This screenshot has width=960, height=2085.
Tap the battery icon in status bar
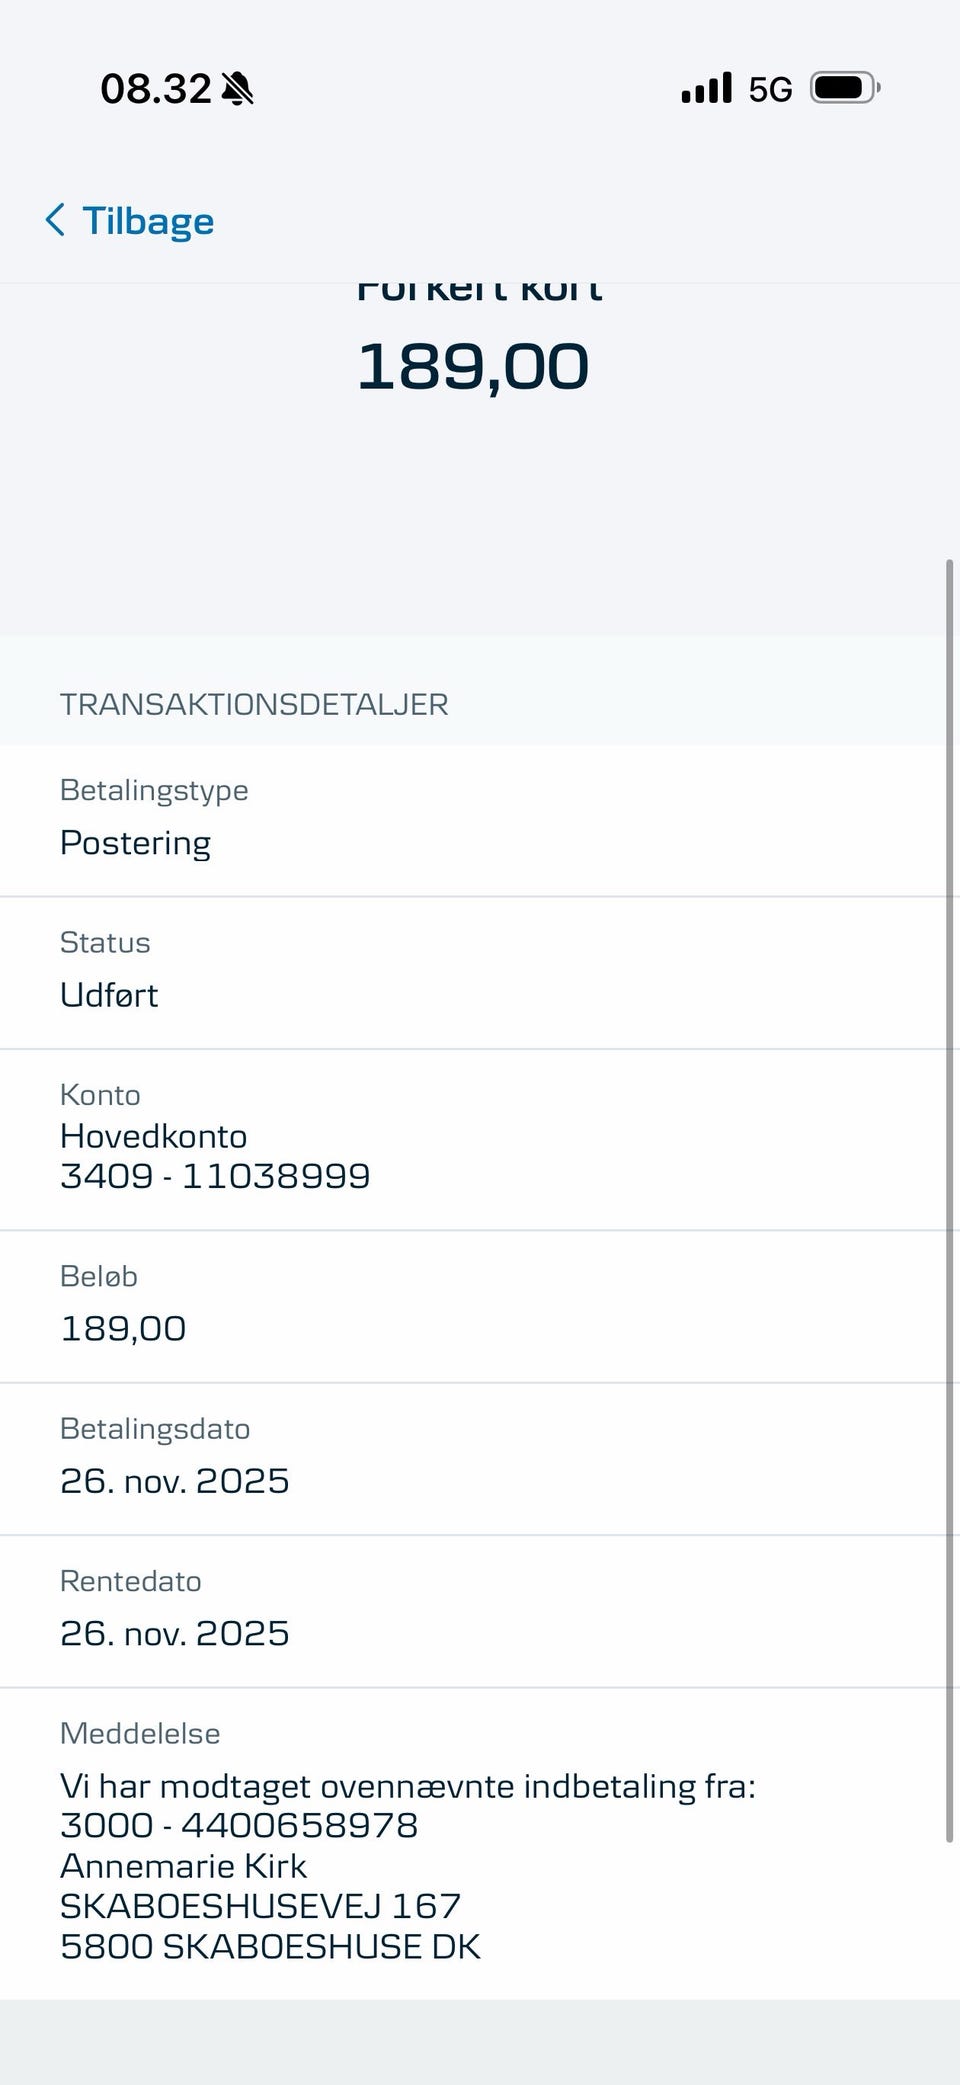click(x=845, y=89)
